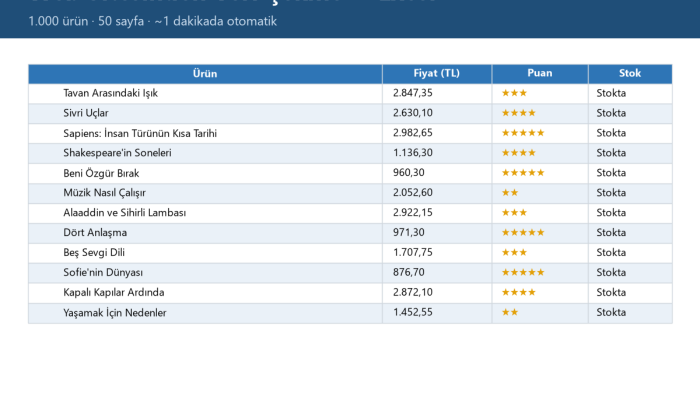Screen dimensions: 700x394
Task: Click the star rating for Yaşamak İçin Nedenler
Action: tap(510, 312)
